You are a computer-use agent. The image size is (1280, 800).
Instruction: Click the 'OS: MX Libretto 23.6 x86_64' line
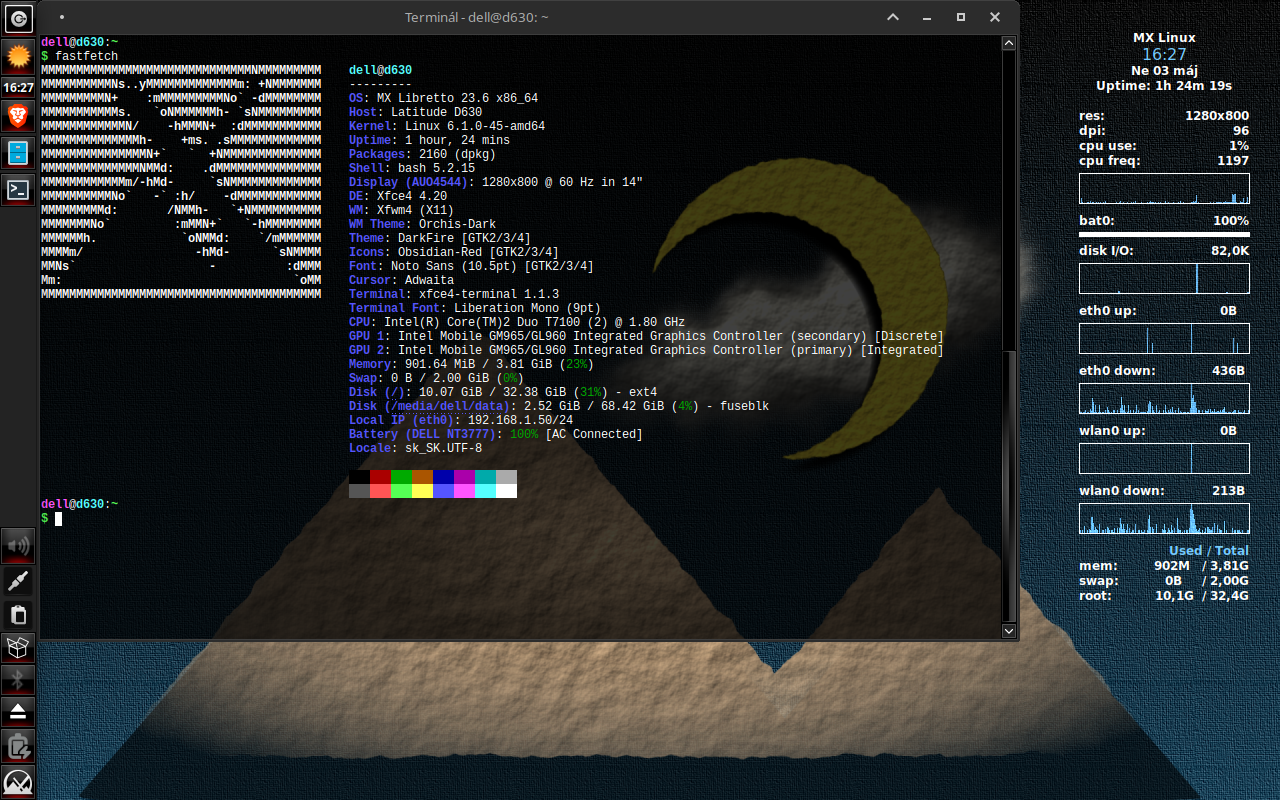click(x=443, y=98)
